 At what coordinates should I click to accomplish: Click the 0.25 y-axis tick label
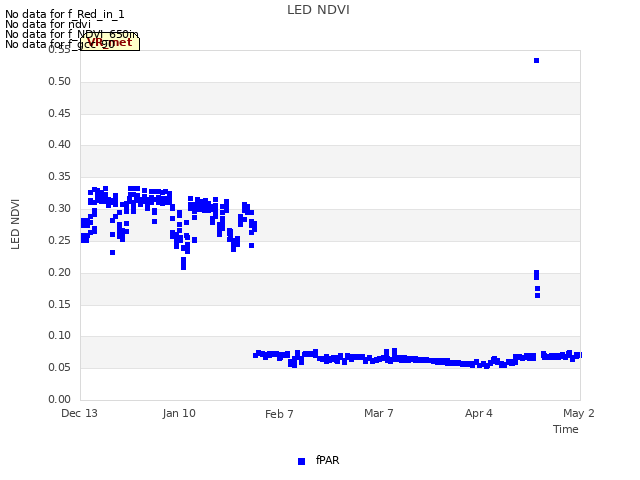coord(60,240)
